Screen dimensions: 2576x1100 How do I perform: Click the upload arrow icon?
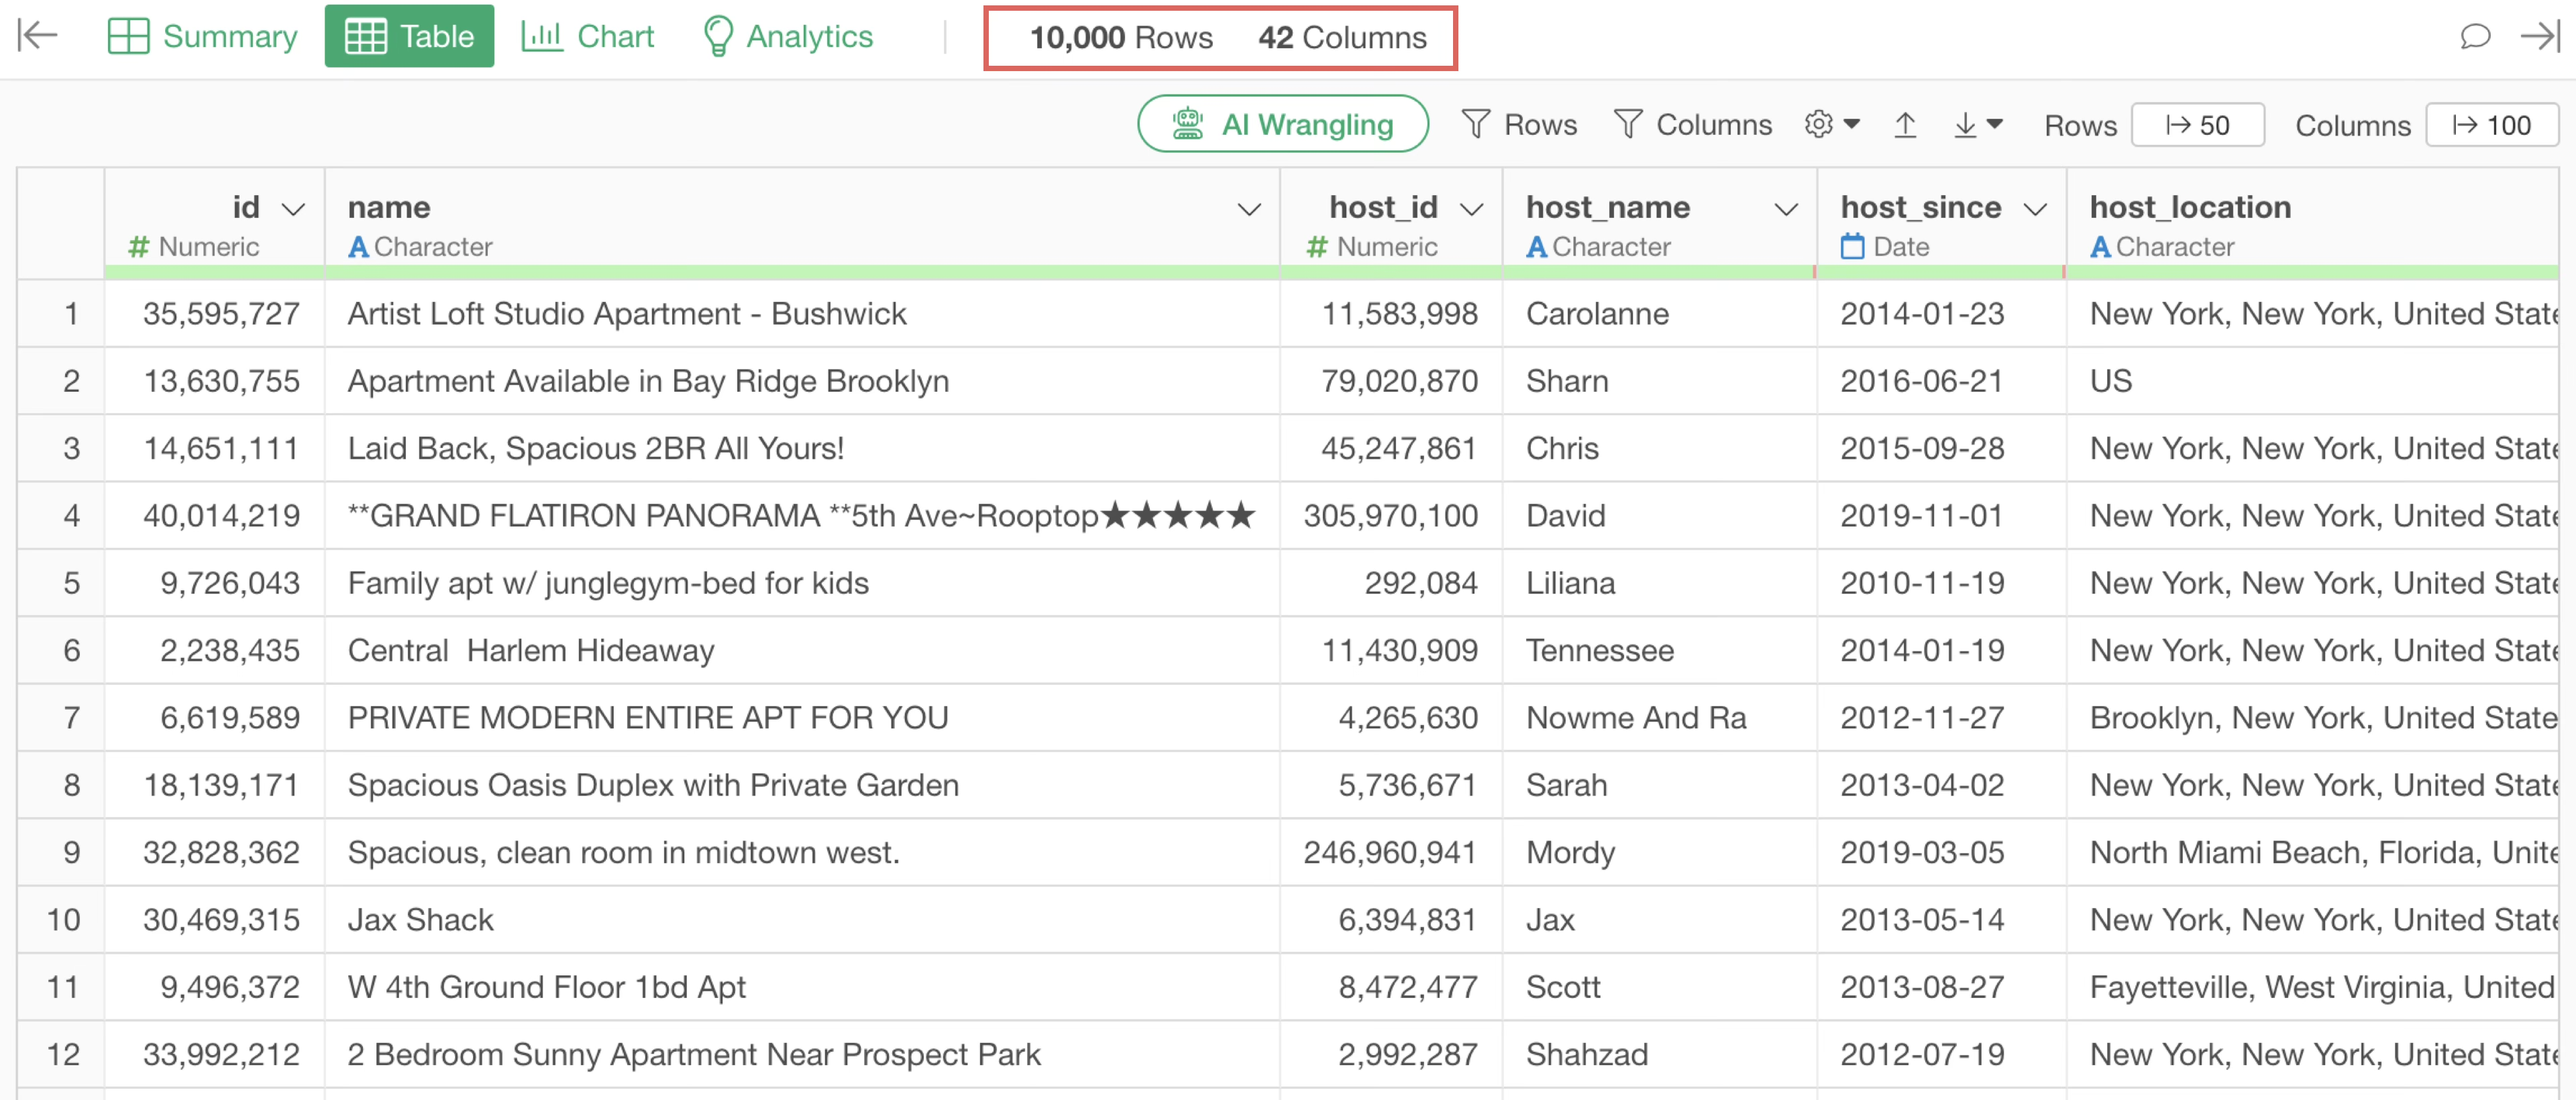tap(1905, 124)
